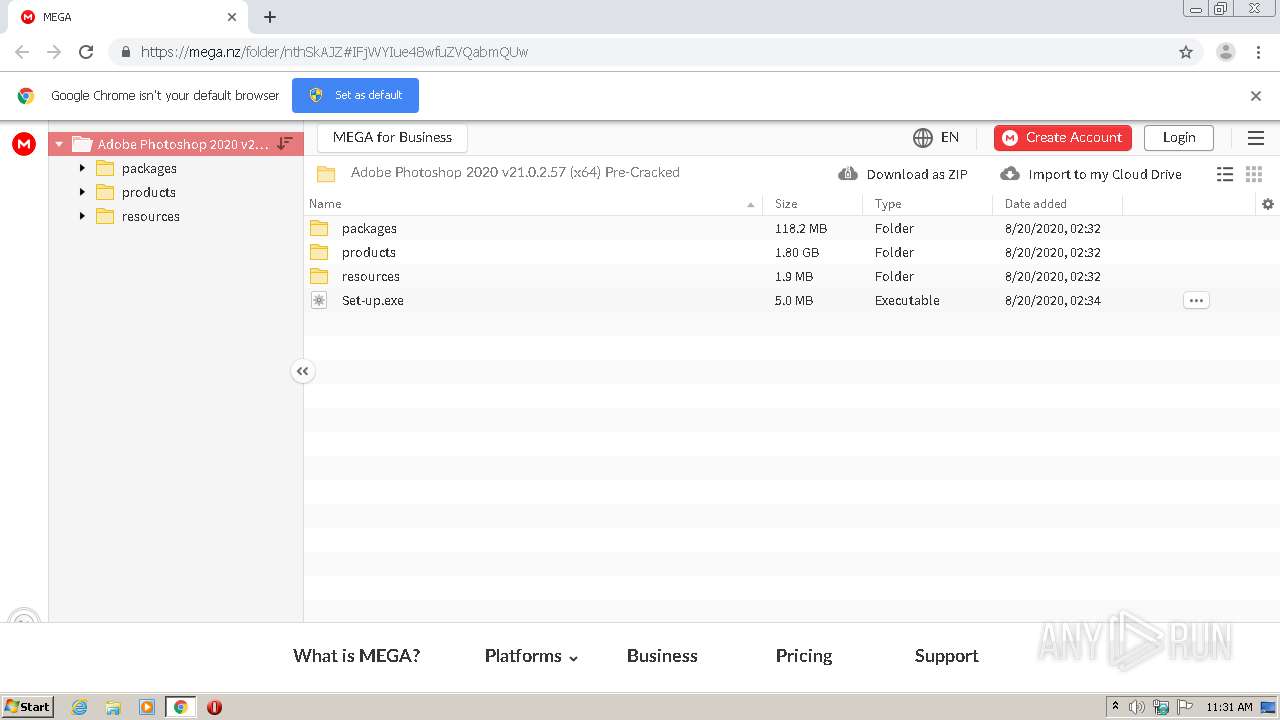1280x720 pixels.
Task: Expand the products folder in the tree
Action: 82,192
